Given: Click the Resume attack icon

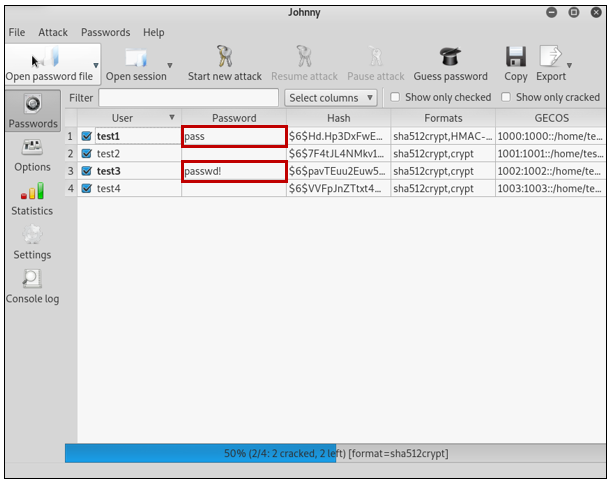Looking at the screenshot, I should point(304,56).
